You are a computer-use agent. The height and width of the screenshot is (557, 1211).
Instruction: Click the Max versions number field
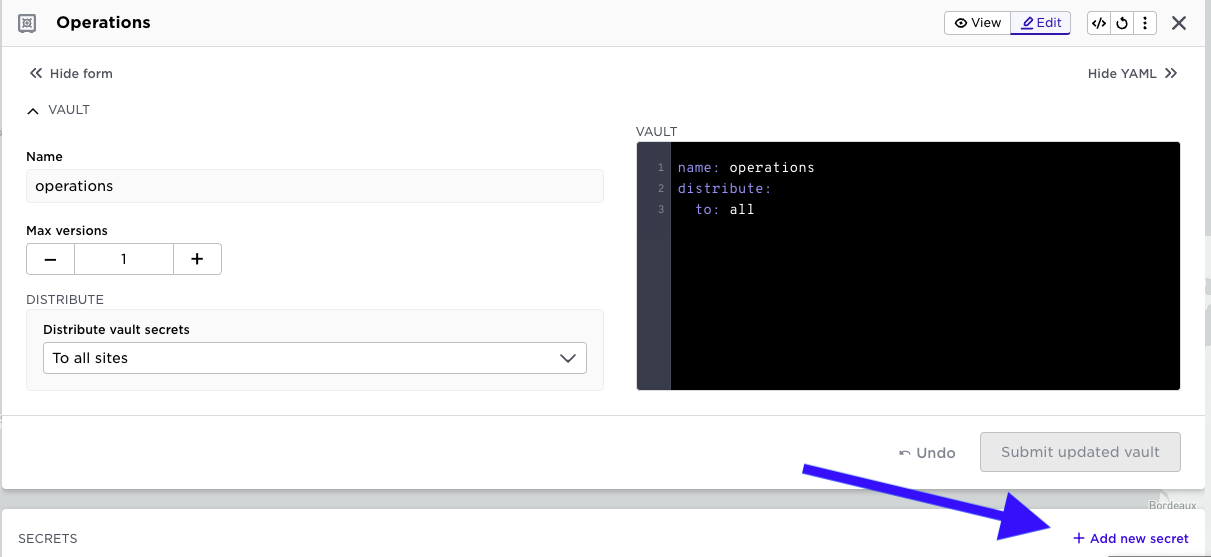pyautogui.click(x=124, y=259)
